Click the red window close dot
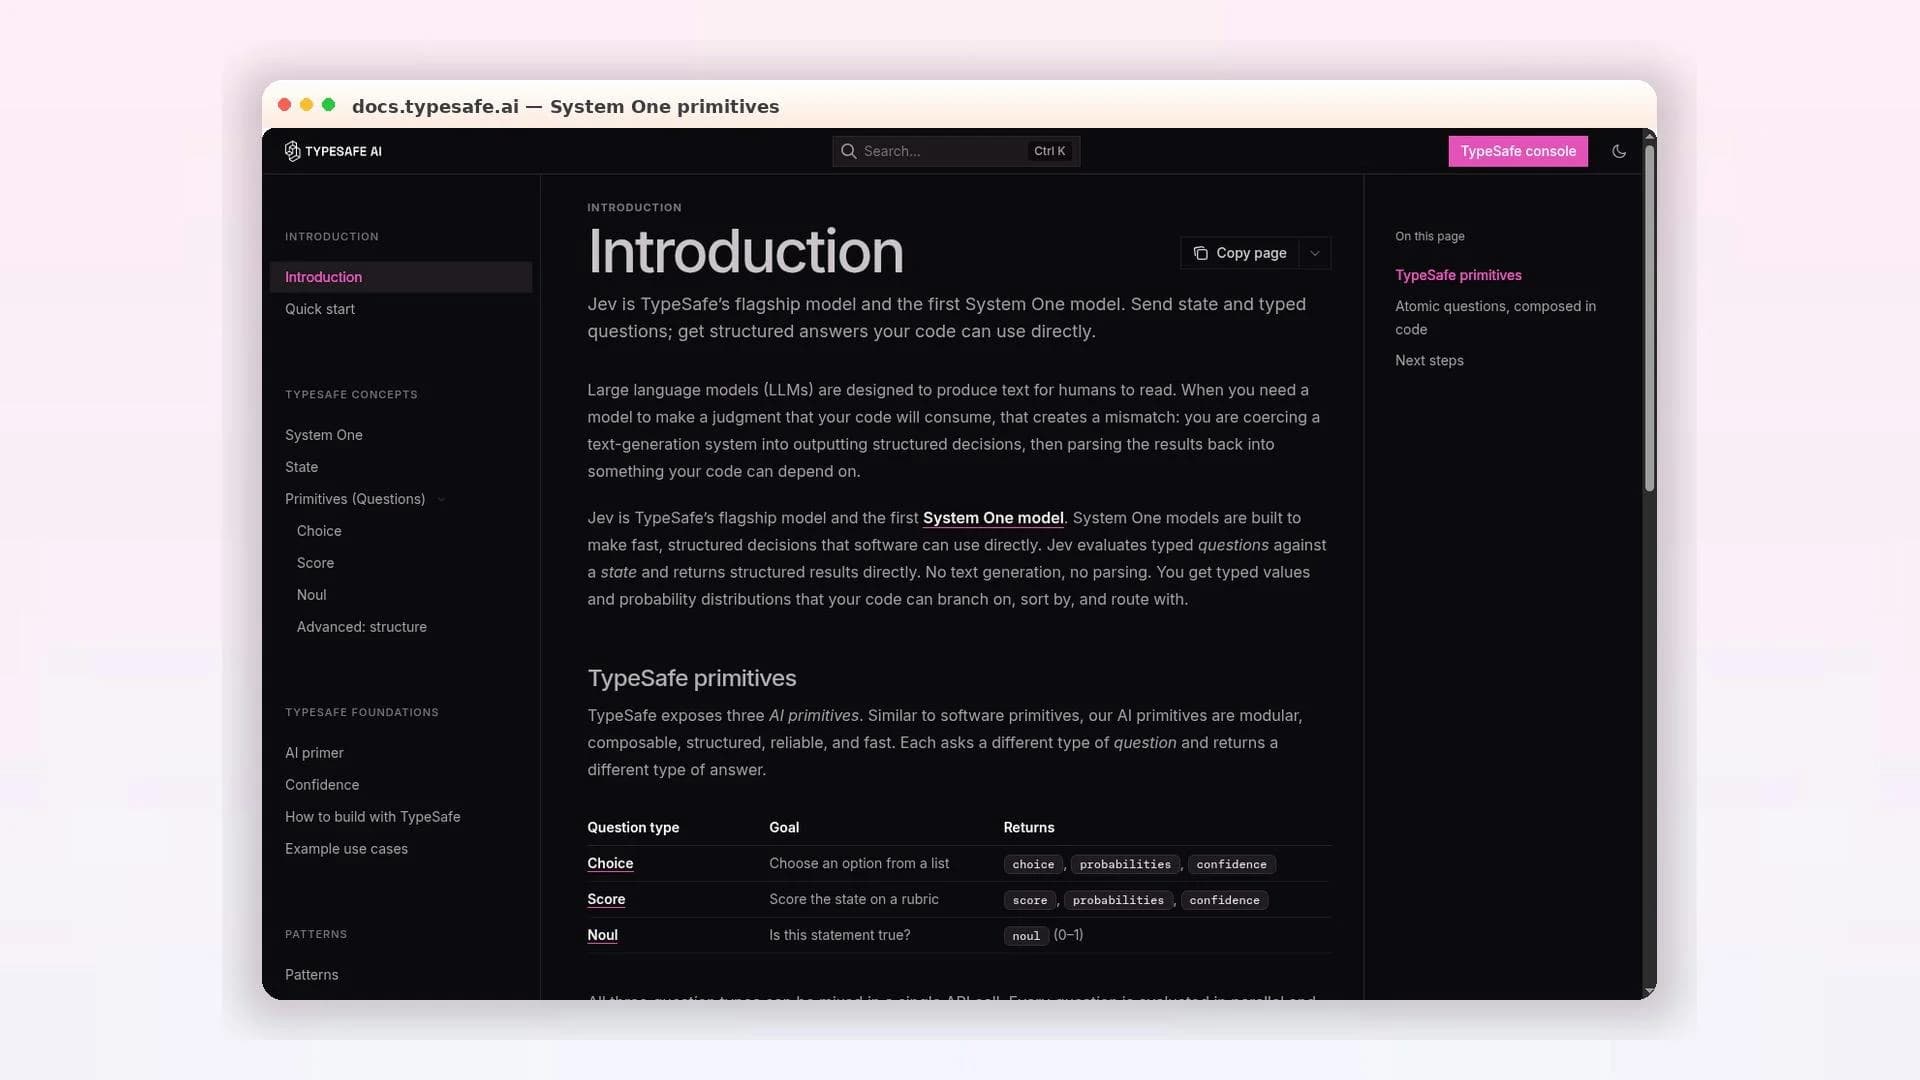 (x=284, y=105)
